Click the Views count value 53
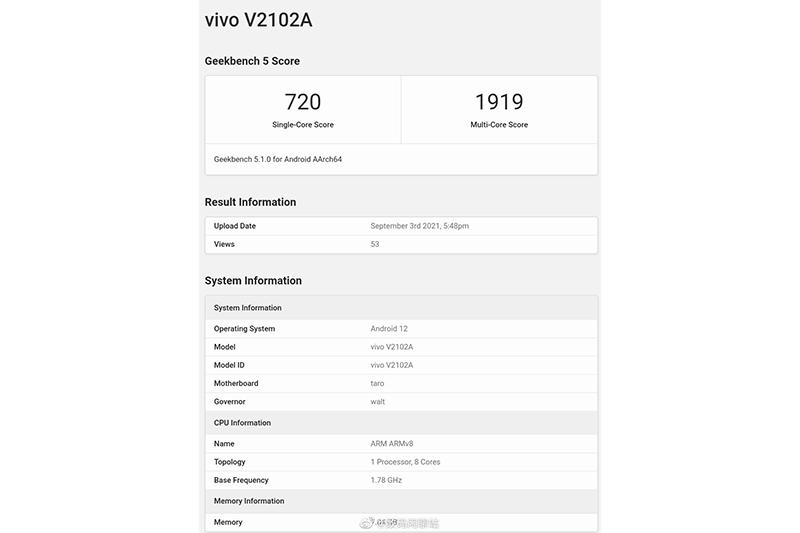The height and width of the screenshot is (533, 800). click(x=375, y=244)
